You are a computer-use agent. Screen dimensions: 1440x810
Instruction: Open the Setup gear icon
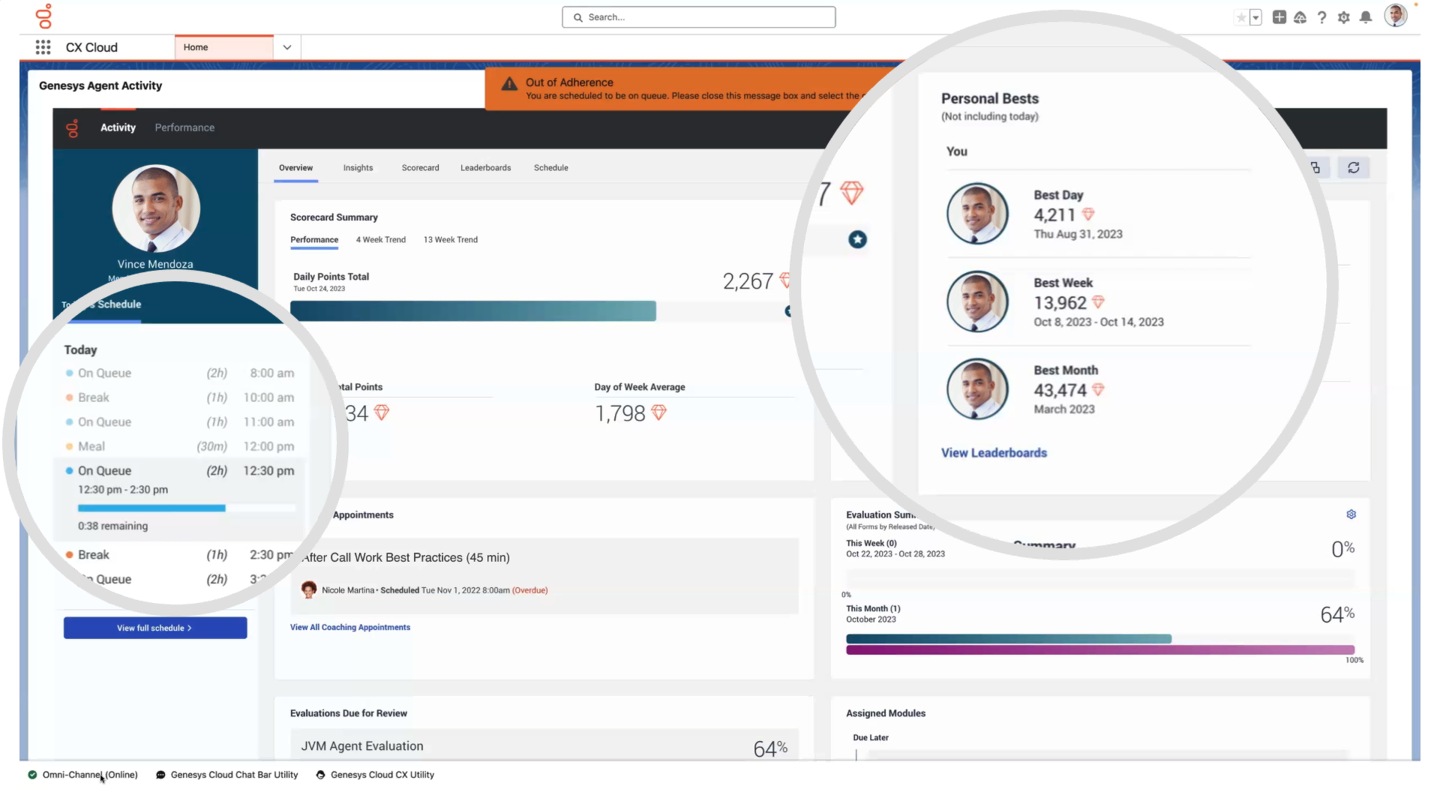pyautogui.click(x=1344, y=17)
